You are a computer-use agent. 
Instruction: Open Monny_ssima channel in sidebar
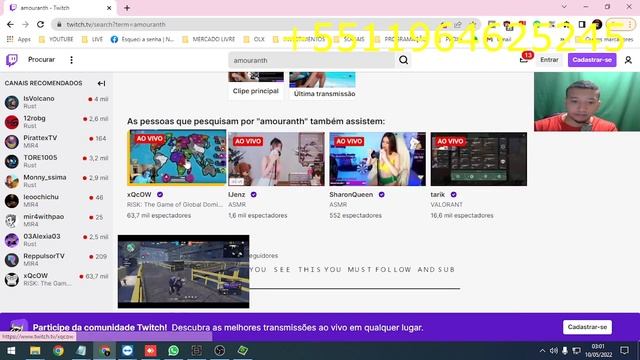coord(56,181)
